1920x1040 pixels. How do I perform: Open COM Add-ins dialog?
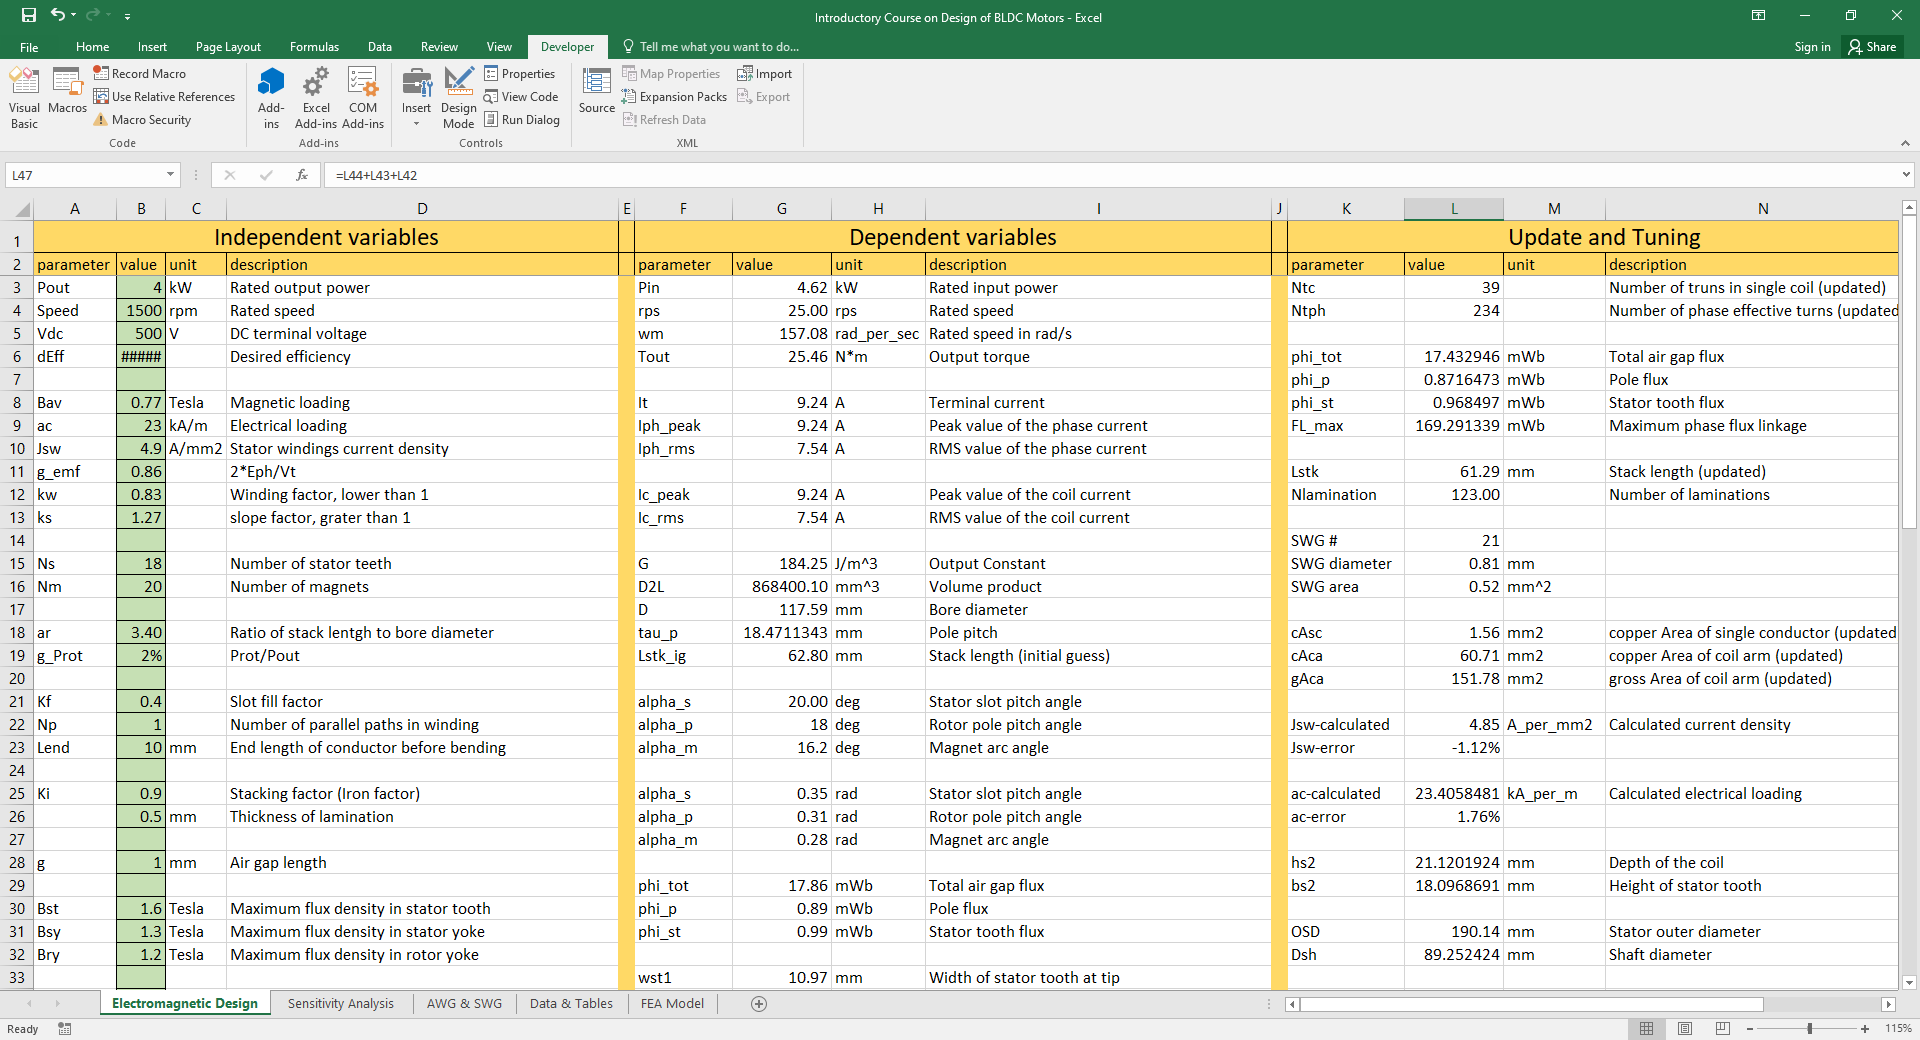coord(362,97)
